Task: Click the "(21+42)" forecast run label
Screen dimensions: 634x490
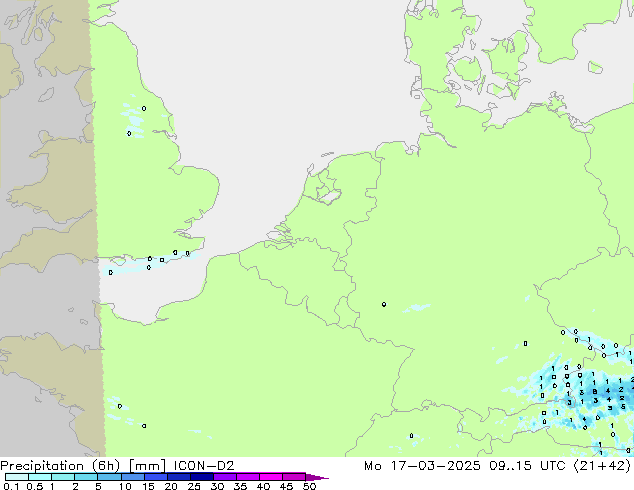Action: tap(602, 466)
